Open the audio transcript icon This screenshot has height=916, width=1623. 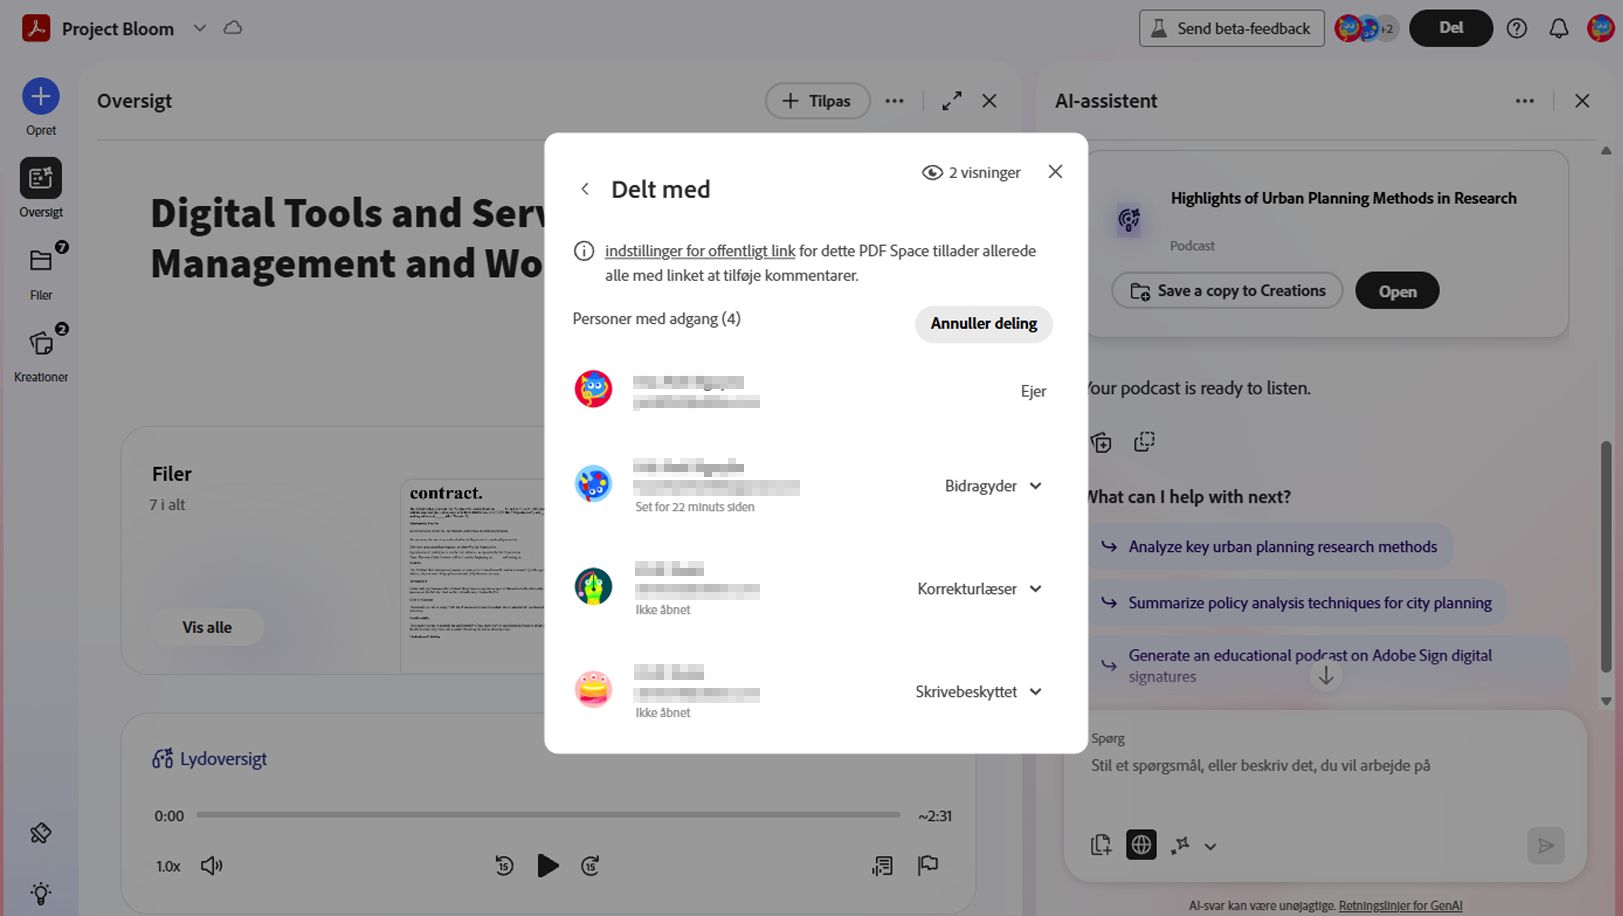[x=882, y=866]
